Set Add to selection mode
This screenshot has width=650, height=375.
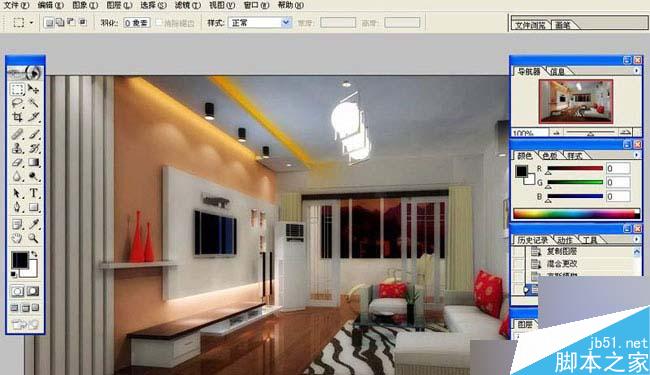(60, 22)
